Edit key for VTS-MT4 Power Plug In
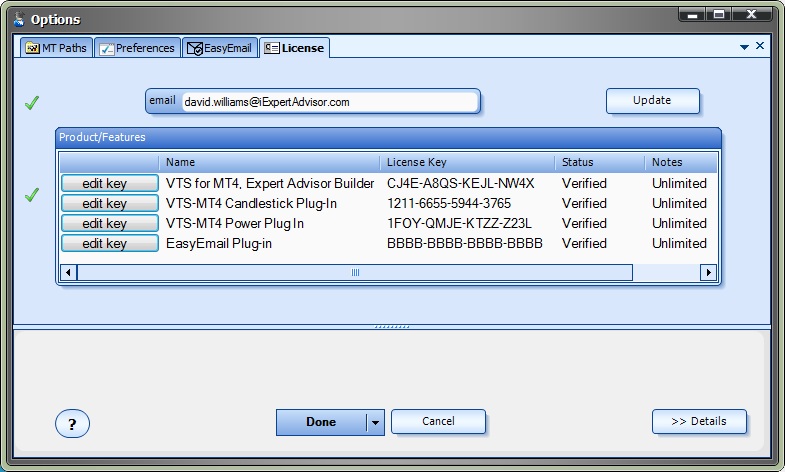Screen dimensions: 785x472 coord(110,223)
